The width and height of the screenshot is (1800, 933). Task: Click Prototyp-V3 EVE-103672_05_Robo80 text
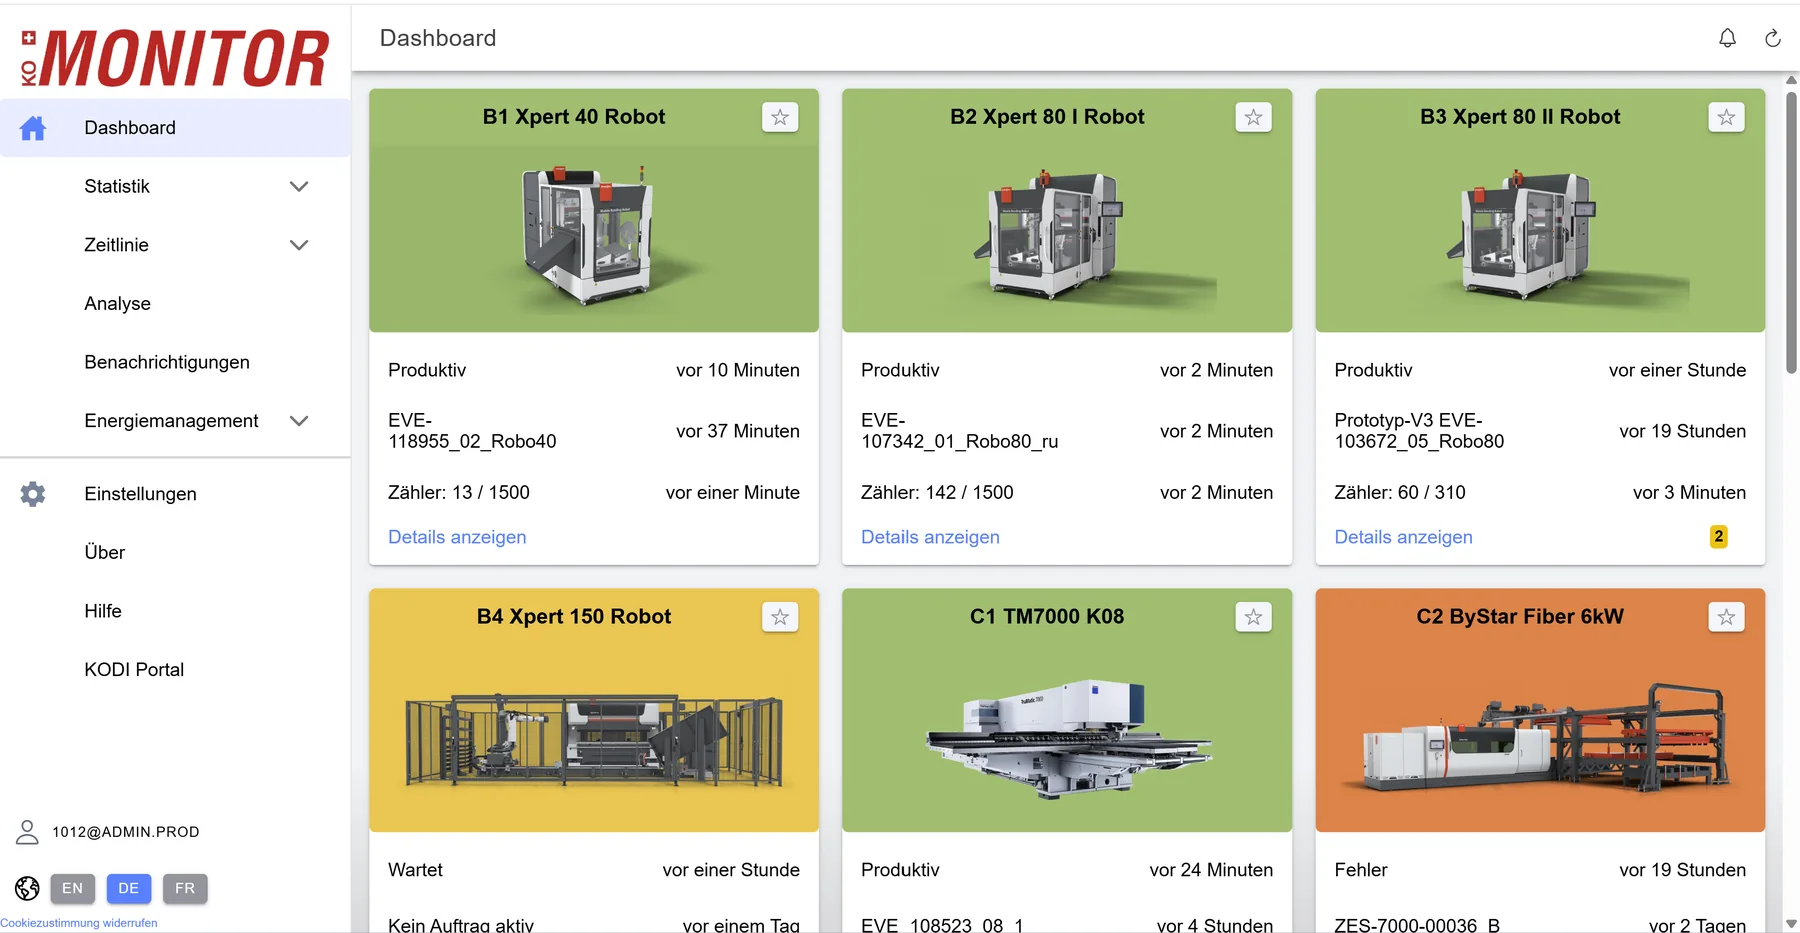tap(1419, 431)
